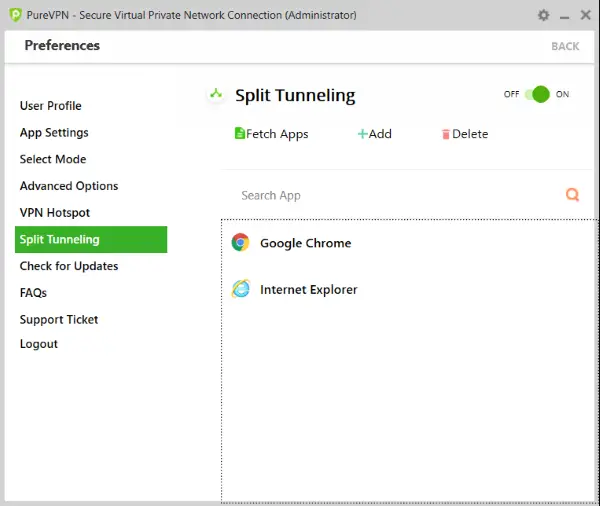This screenshot has width=600, height=506.
Task: Open the FAQs section
Action: (x=33, y=293)
